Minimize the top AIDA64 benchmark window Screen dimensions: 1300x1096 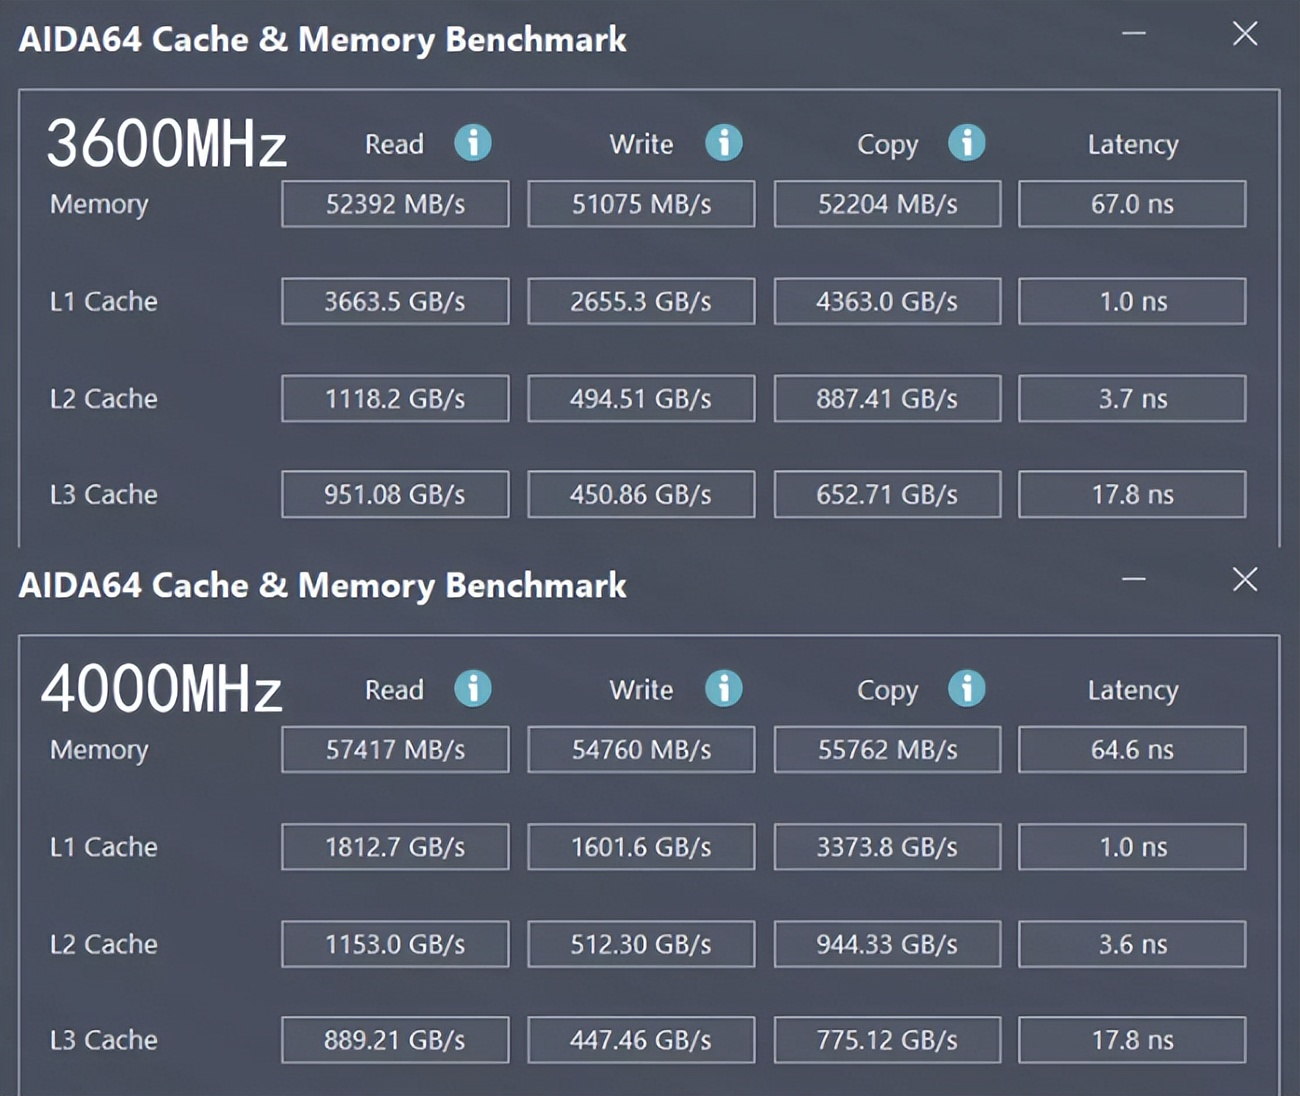click(1133, 34)
